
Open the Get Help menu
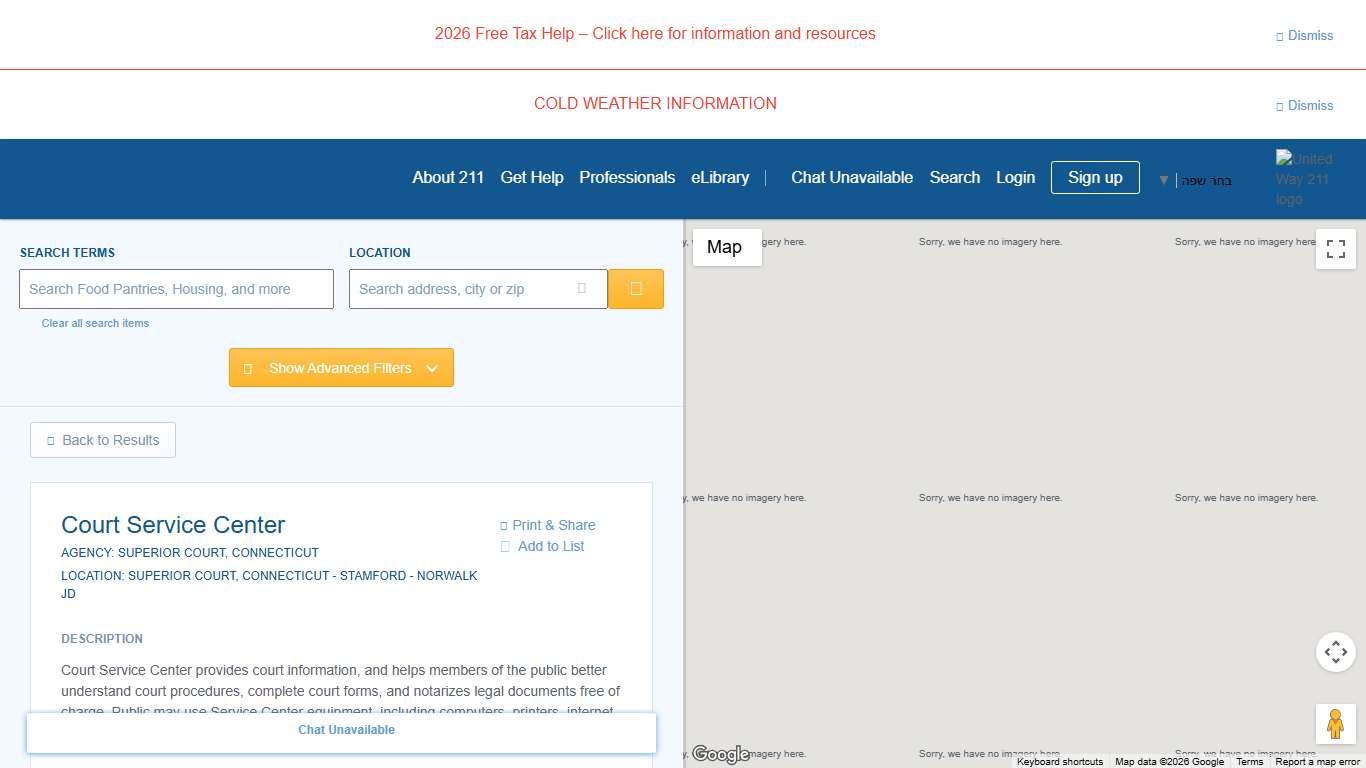click(531, 177)
